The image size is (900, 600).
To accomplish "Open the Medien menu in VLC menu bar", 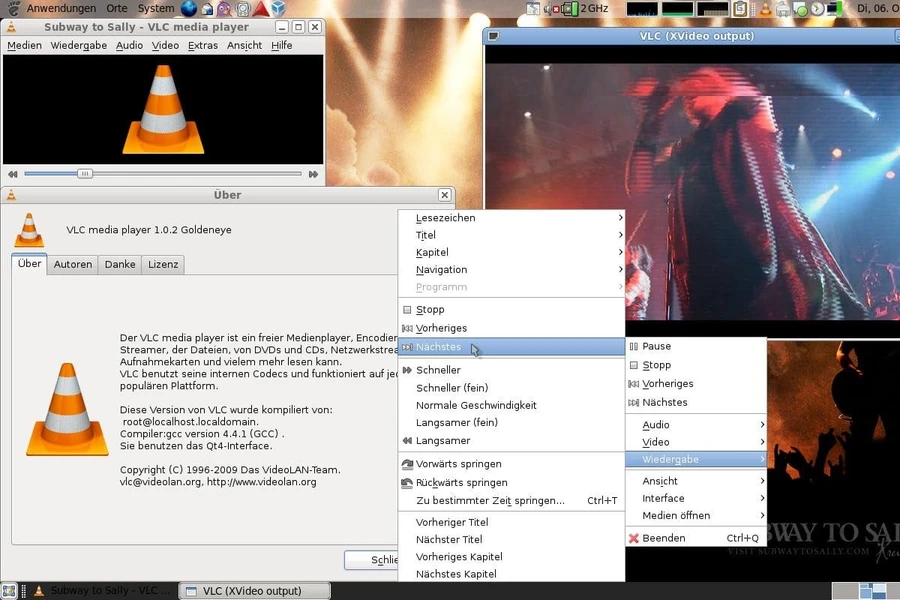I will 24,45.
